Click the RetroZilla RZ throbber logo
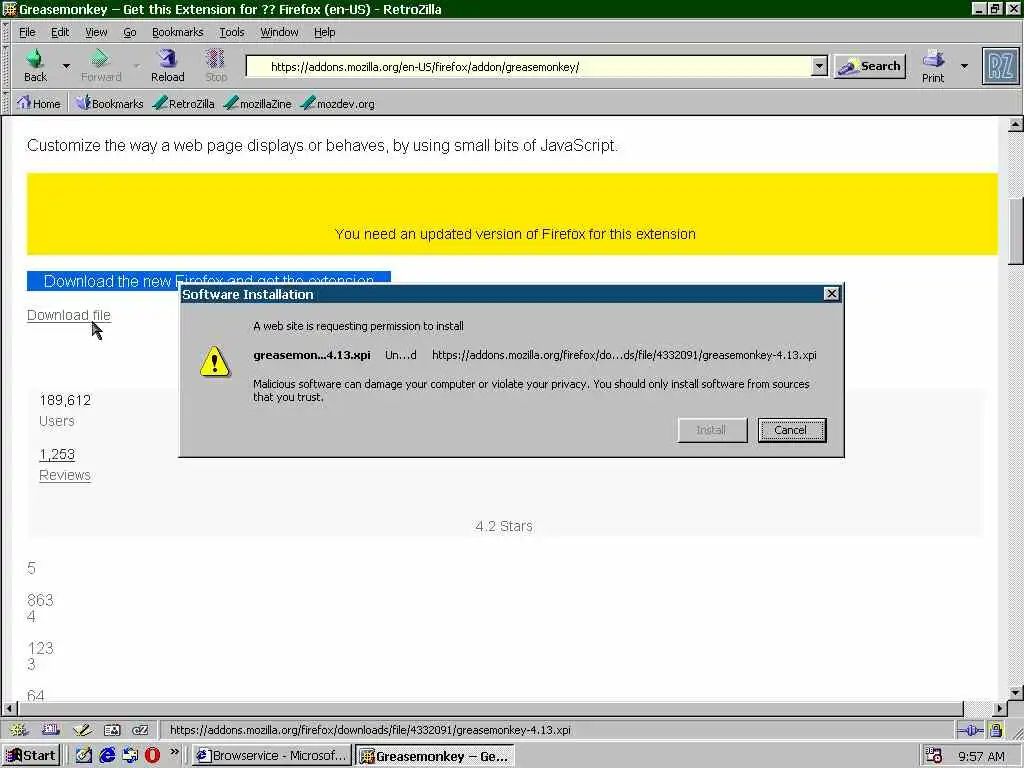This screenshot has width=1024, height=768. tap(1000, 66)
